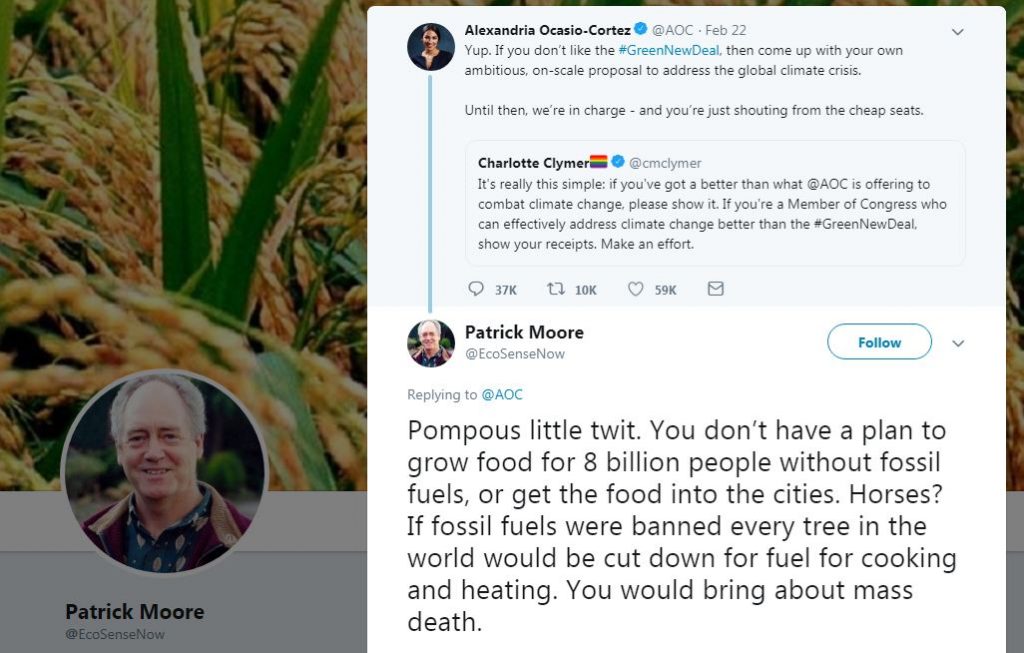The height and width of the screenshot is (653, 1024).
Task: Open Patrick Moore's small tweet avatar
Action: coord(431,343)
